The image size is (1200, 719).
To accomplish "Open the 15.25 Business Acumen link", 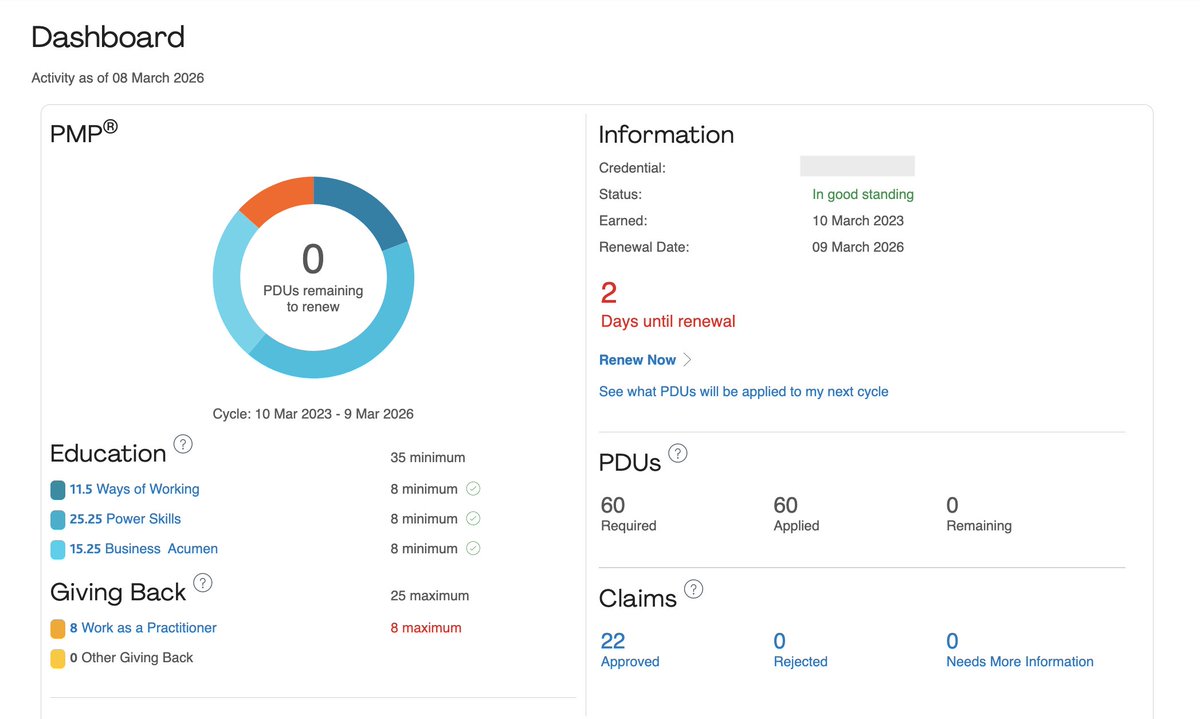I will [x=144, y=548].
